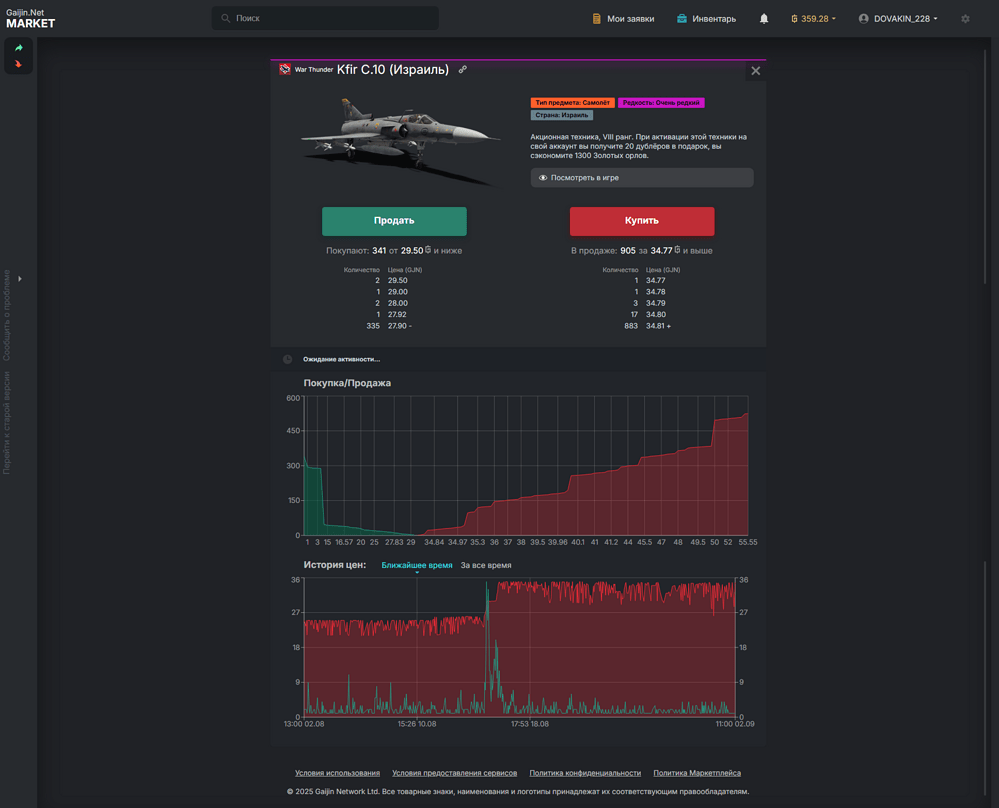999x808 pixels.
Task: Click the blue inventory briefcase icon
Action: click(682, 18)
